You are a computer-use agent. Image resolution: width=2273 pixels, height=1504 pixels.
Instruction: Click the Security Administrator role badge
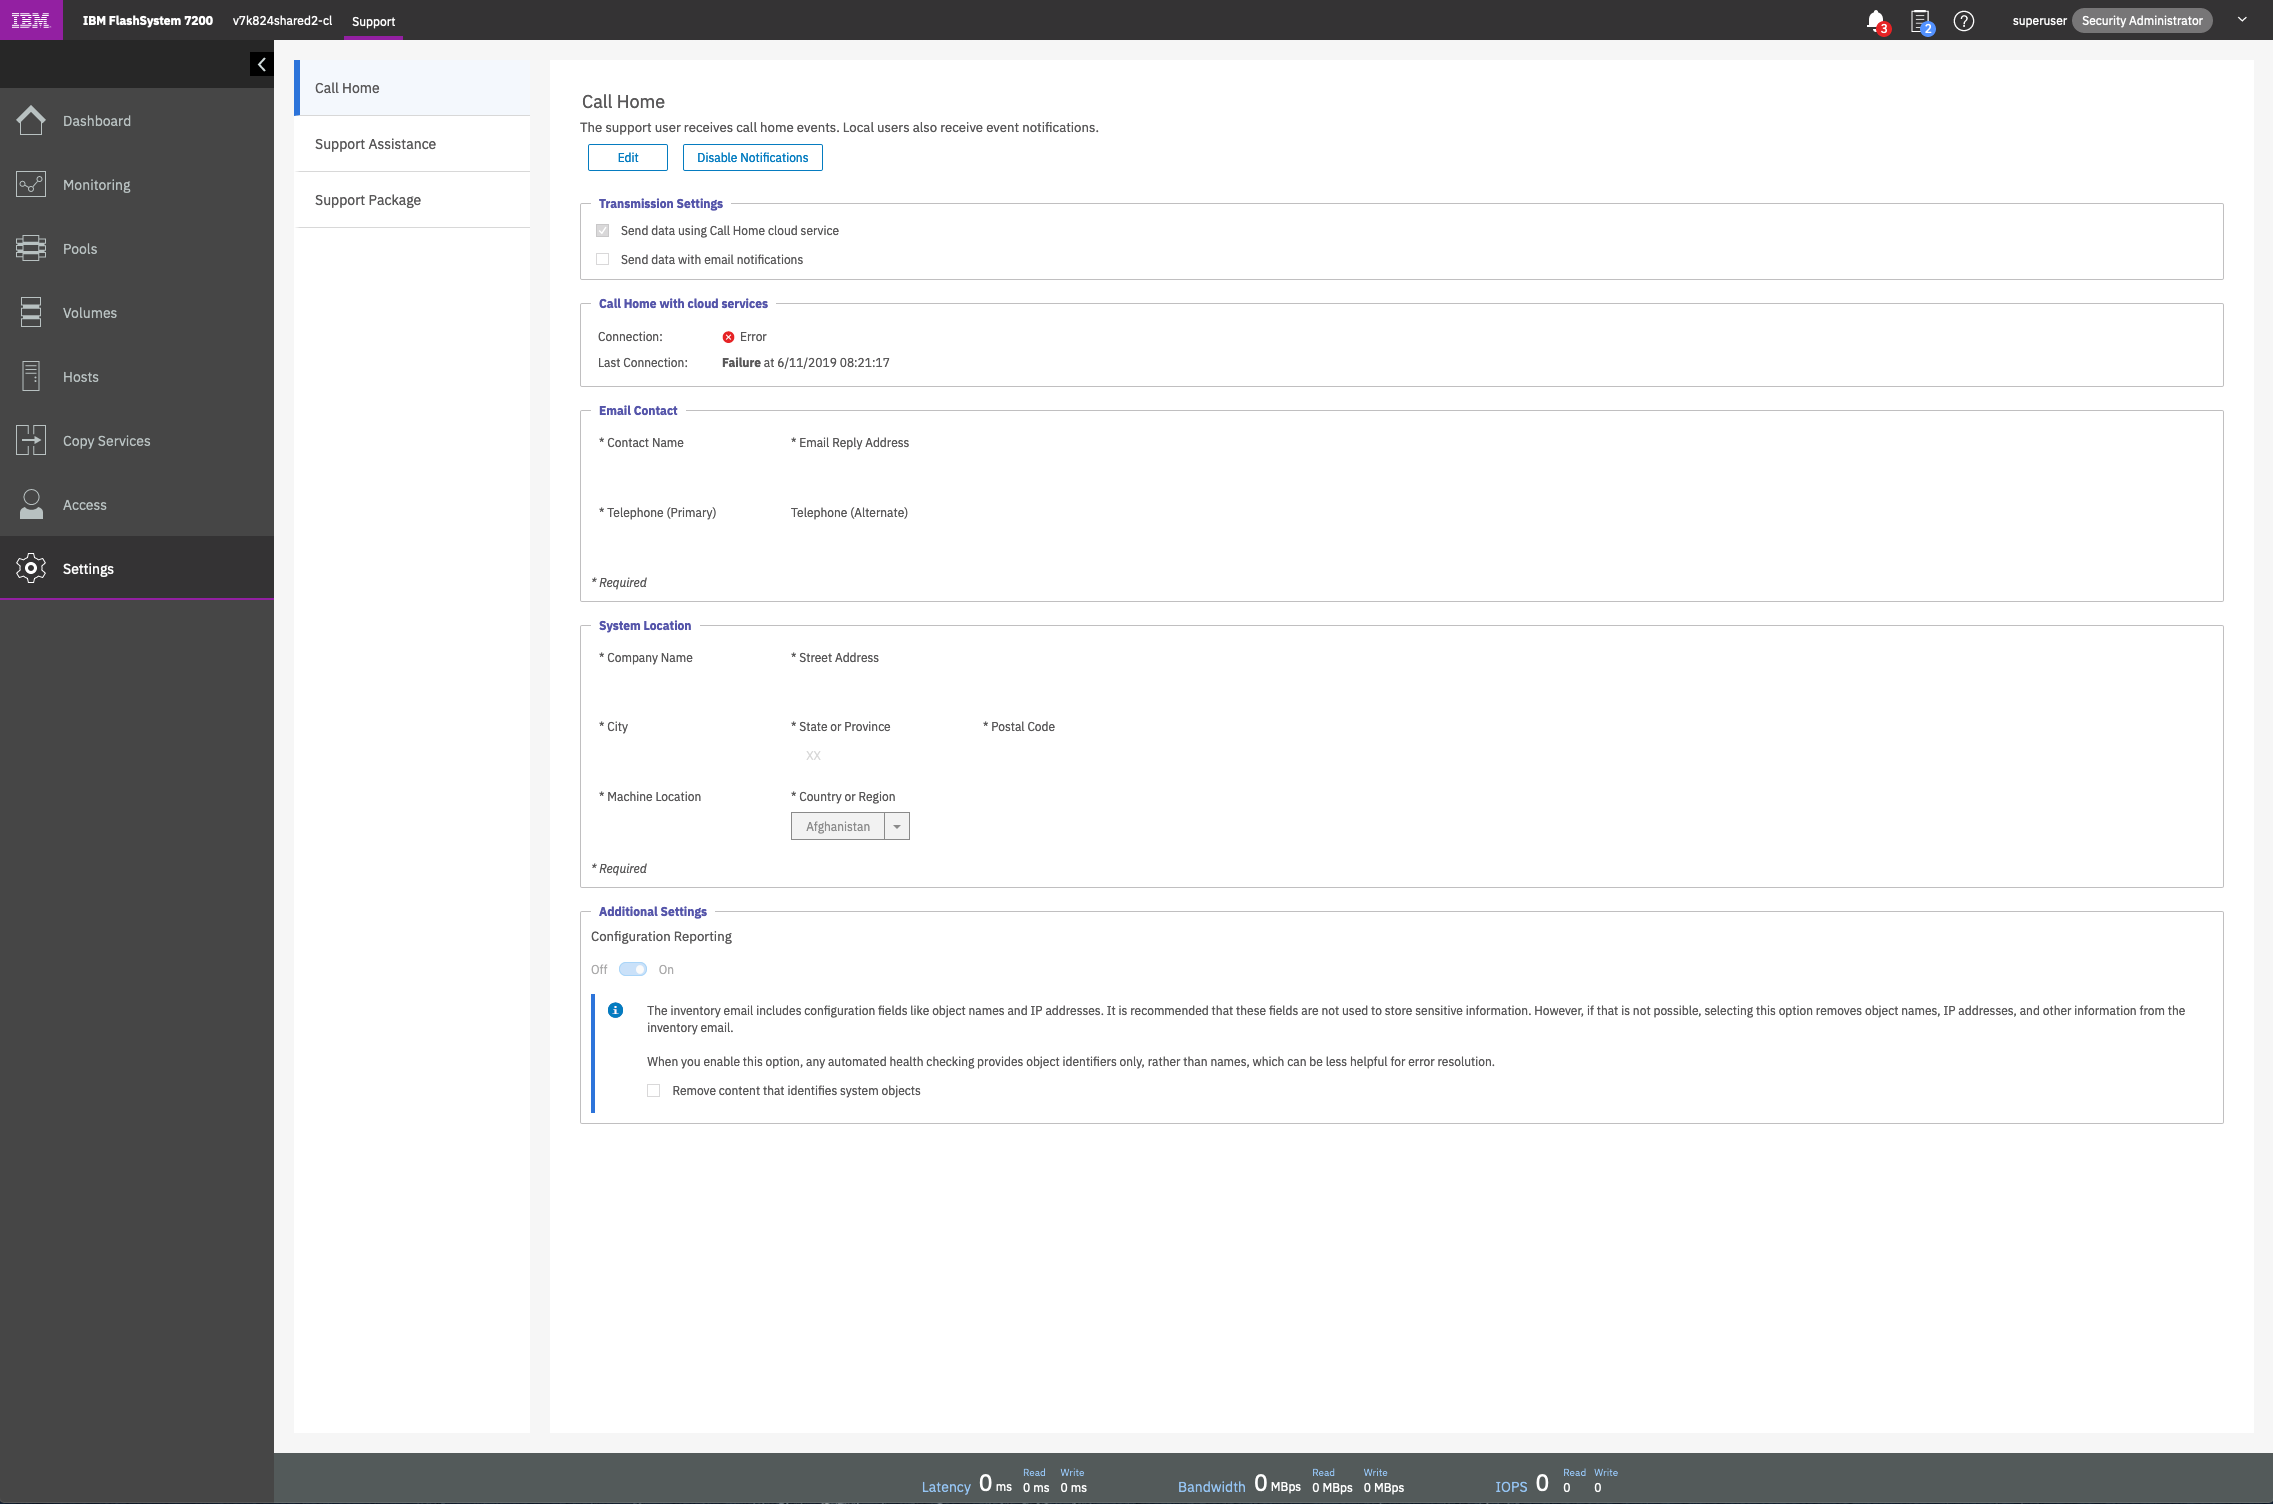pyautogui.click(x=2142, y=21)
